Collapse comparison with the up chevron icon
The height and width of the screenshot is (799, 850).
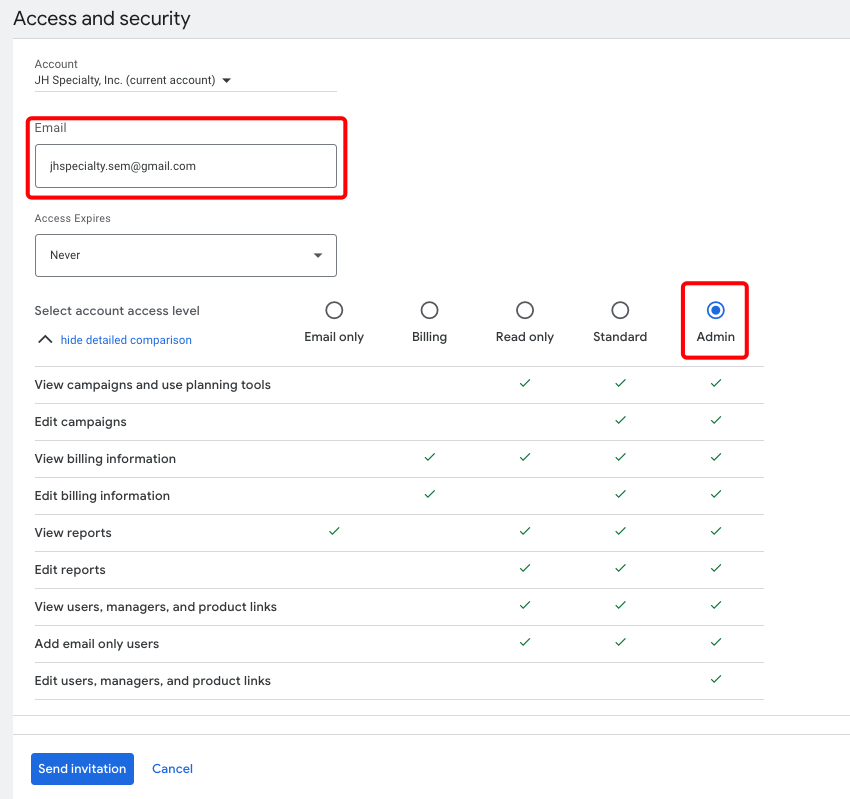(45, 339)
